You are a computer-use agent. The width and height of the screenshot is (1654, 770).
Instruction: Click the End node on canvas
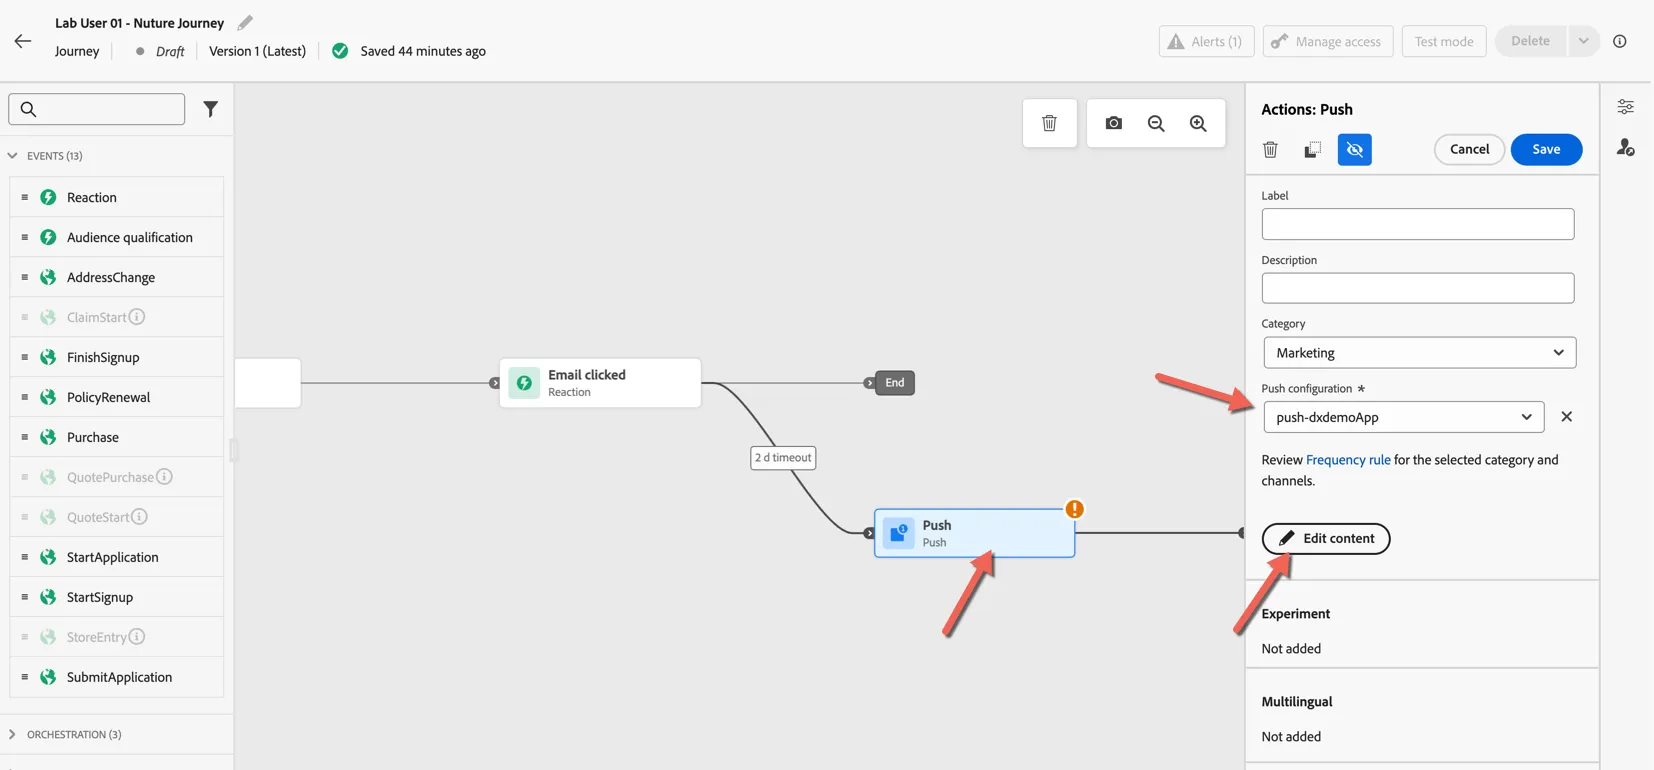click(894, 383)
